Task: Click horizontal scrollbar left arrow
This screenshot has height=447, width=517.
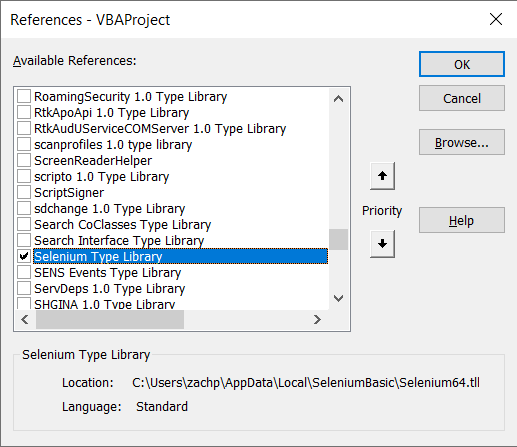Action: [x=25, y=320]
